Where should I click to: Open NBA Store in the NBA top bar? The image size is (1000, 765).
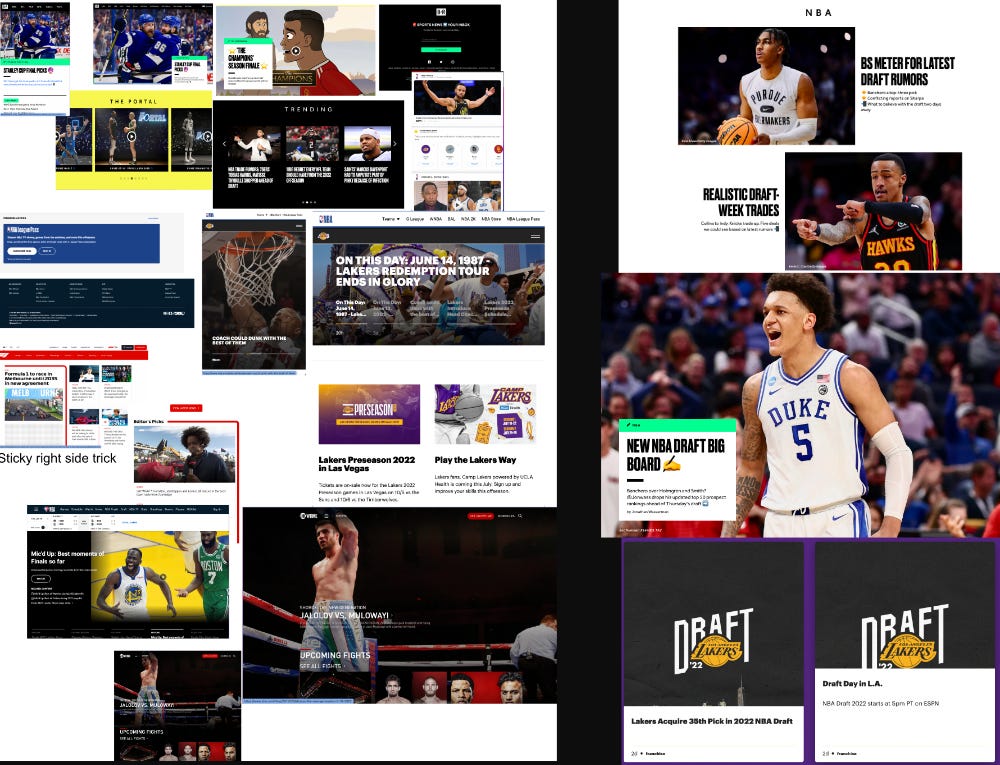491,219
